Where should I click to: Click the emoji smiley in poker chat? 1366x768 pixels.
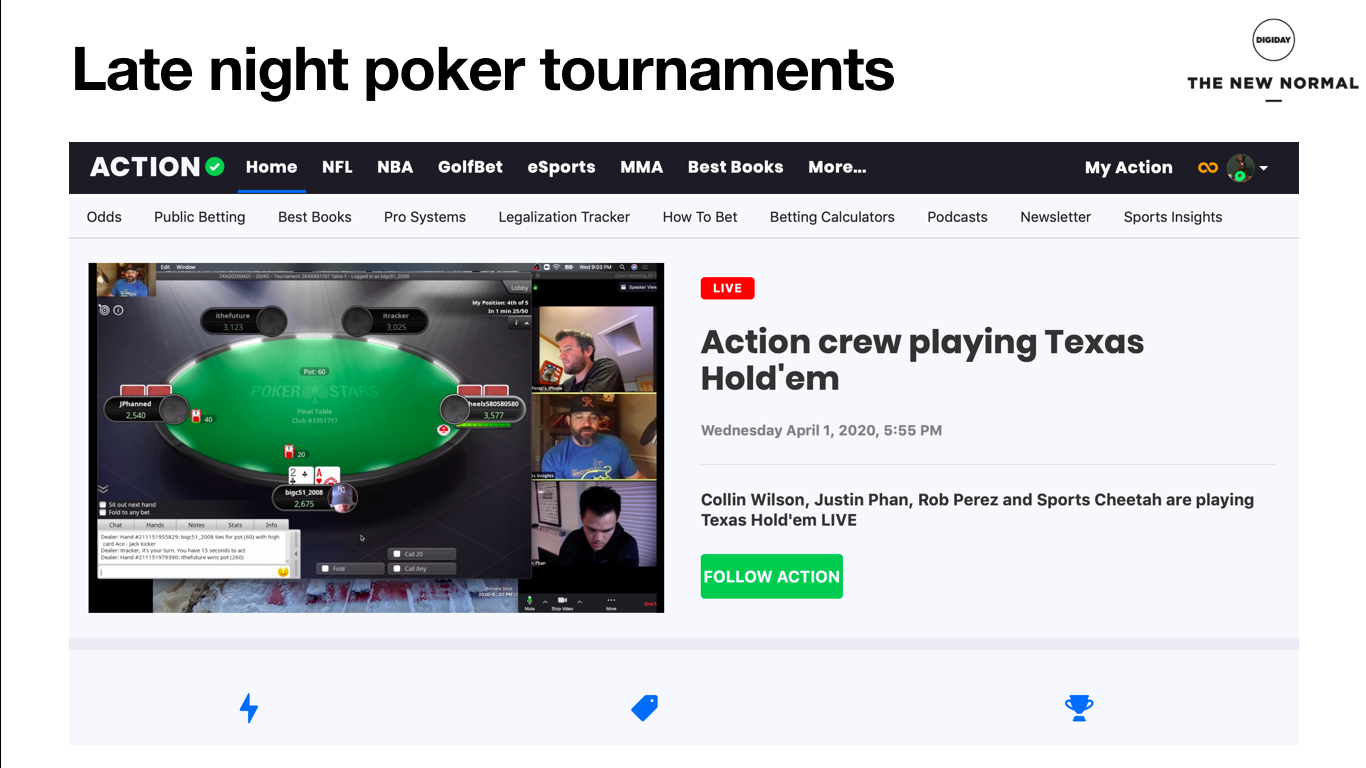(x=283, y=571)
